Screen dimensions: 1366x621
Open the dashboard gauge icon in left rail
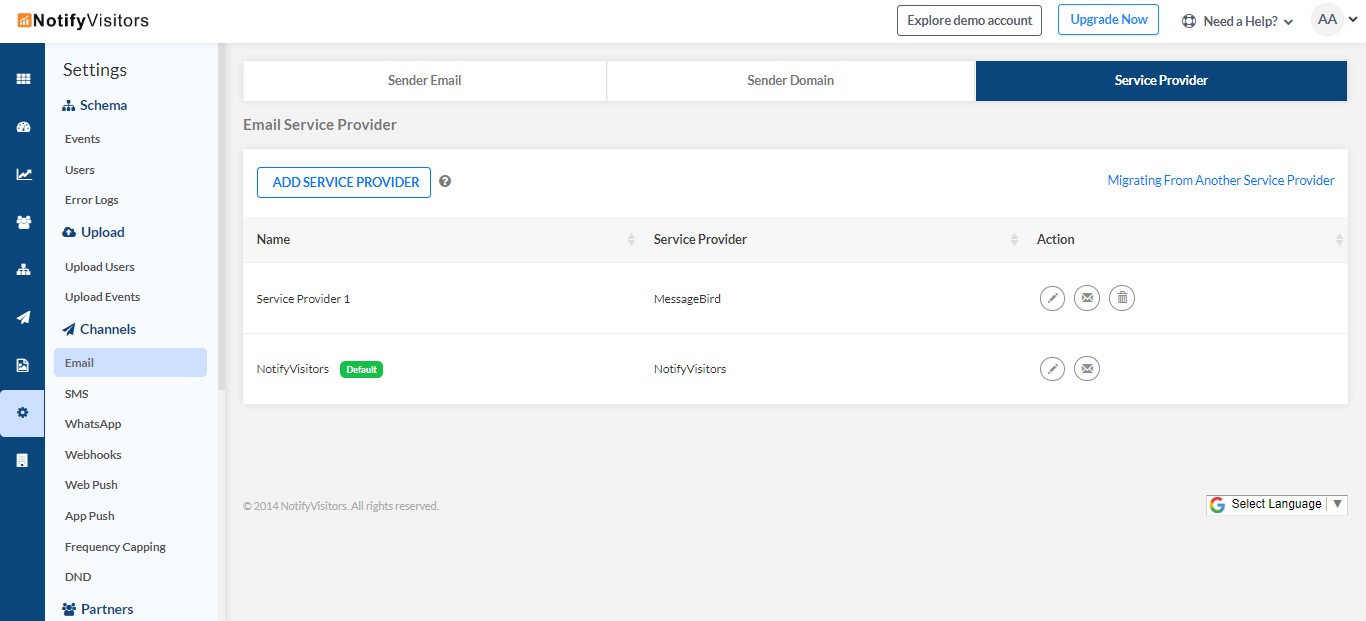click(x=22, y=127)
